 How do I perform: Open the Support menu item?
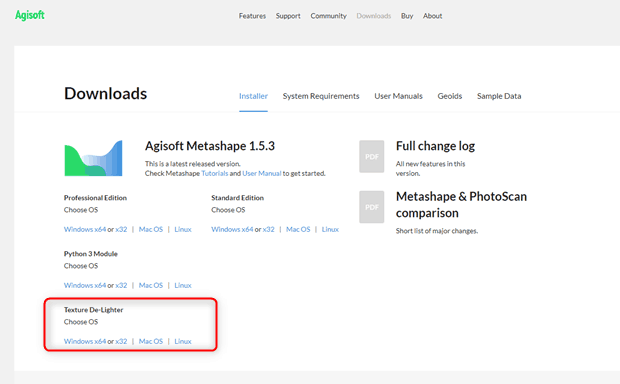tap(288, 16)
